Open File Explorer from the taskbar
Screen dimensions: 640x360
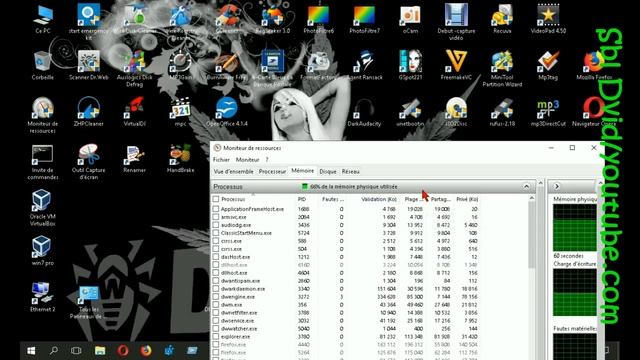coord(100,350)
